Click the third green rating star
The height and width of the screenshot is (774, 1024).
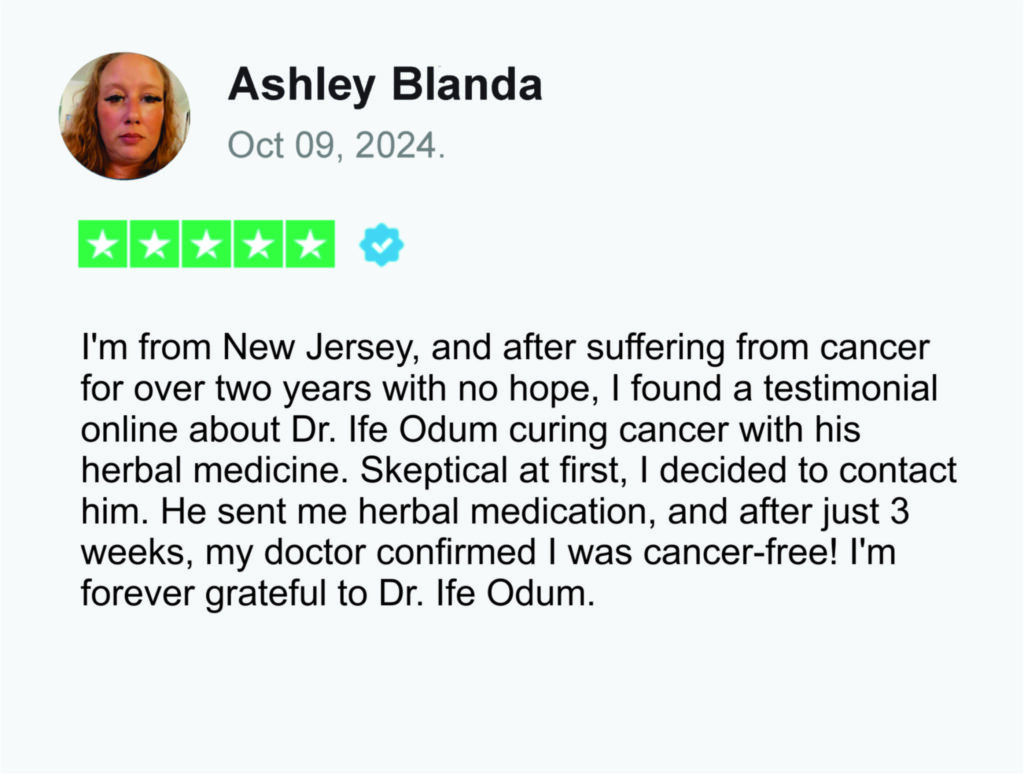point(206,244)
